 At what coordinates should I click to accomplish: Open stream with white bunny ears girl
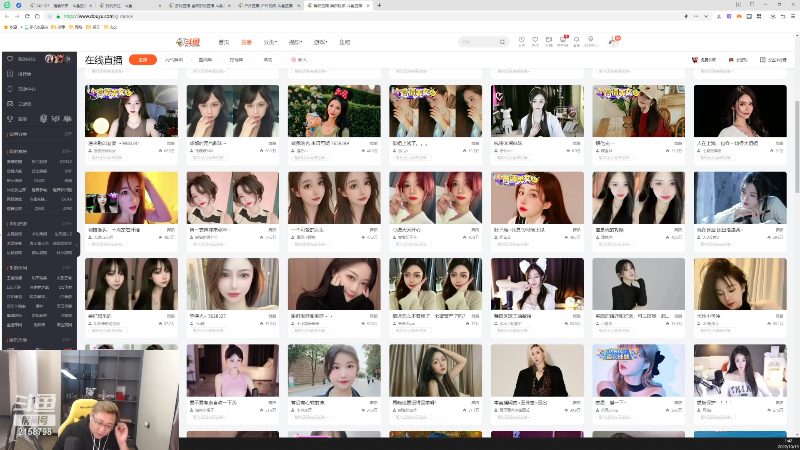[x=537, y=284]
